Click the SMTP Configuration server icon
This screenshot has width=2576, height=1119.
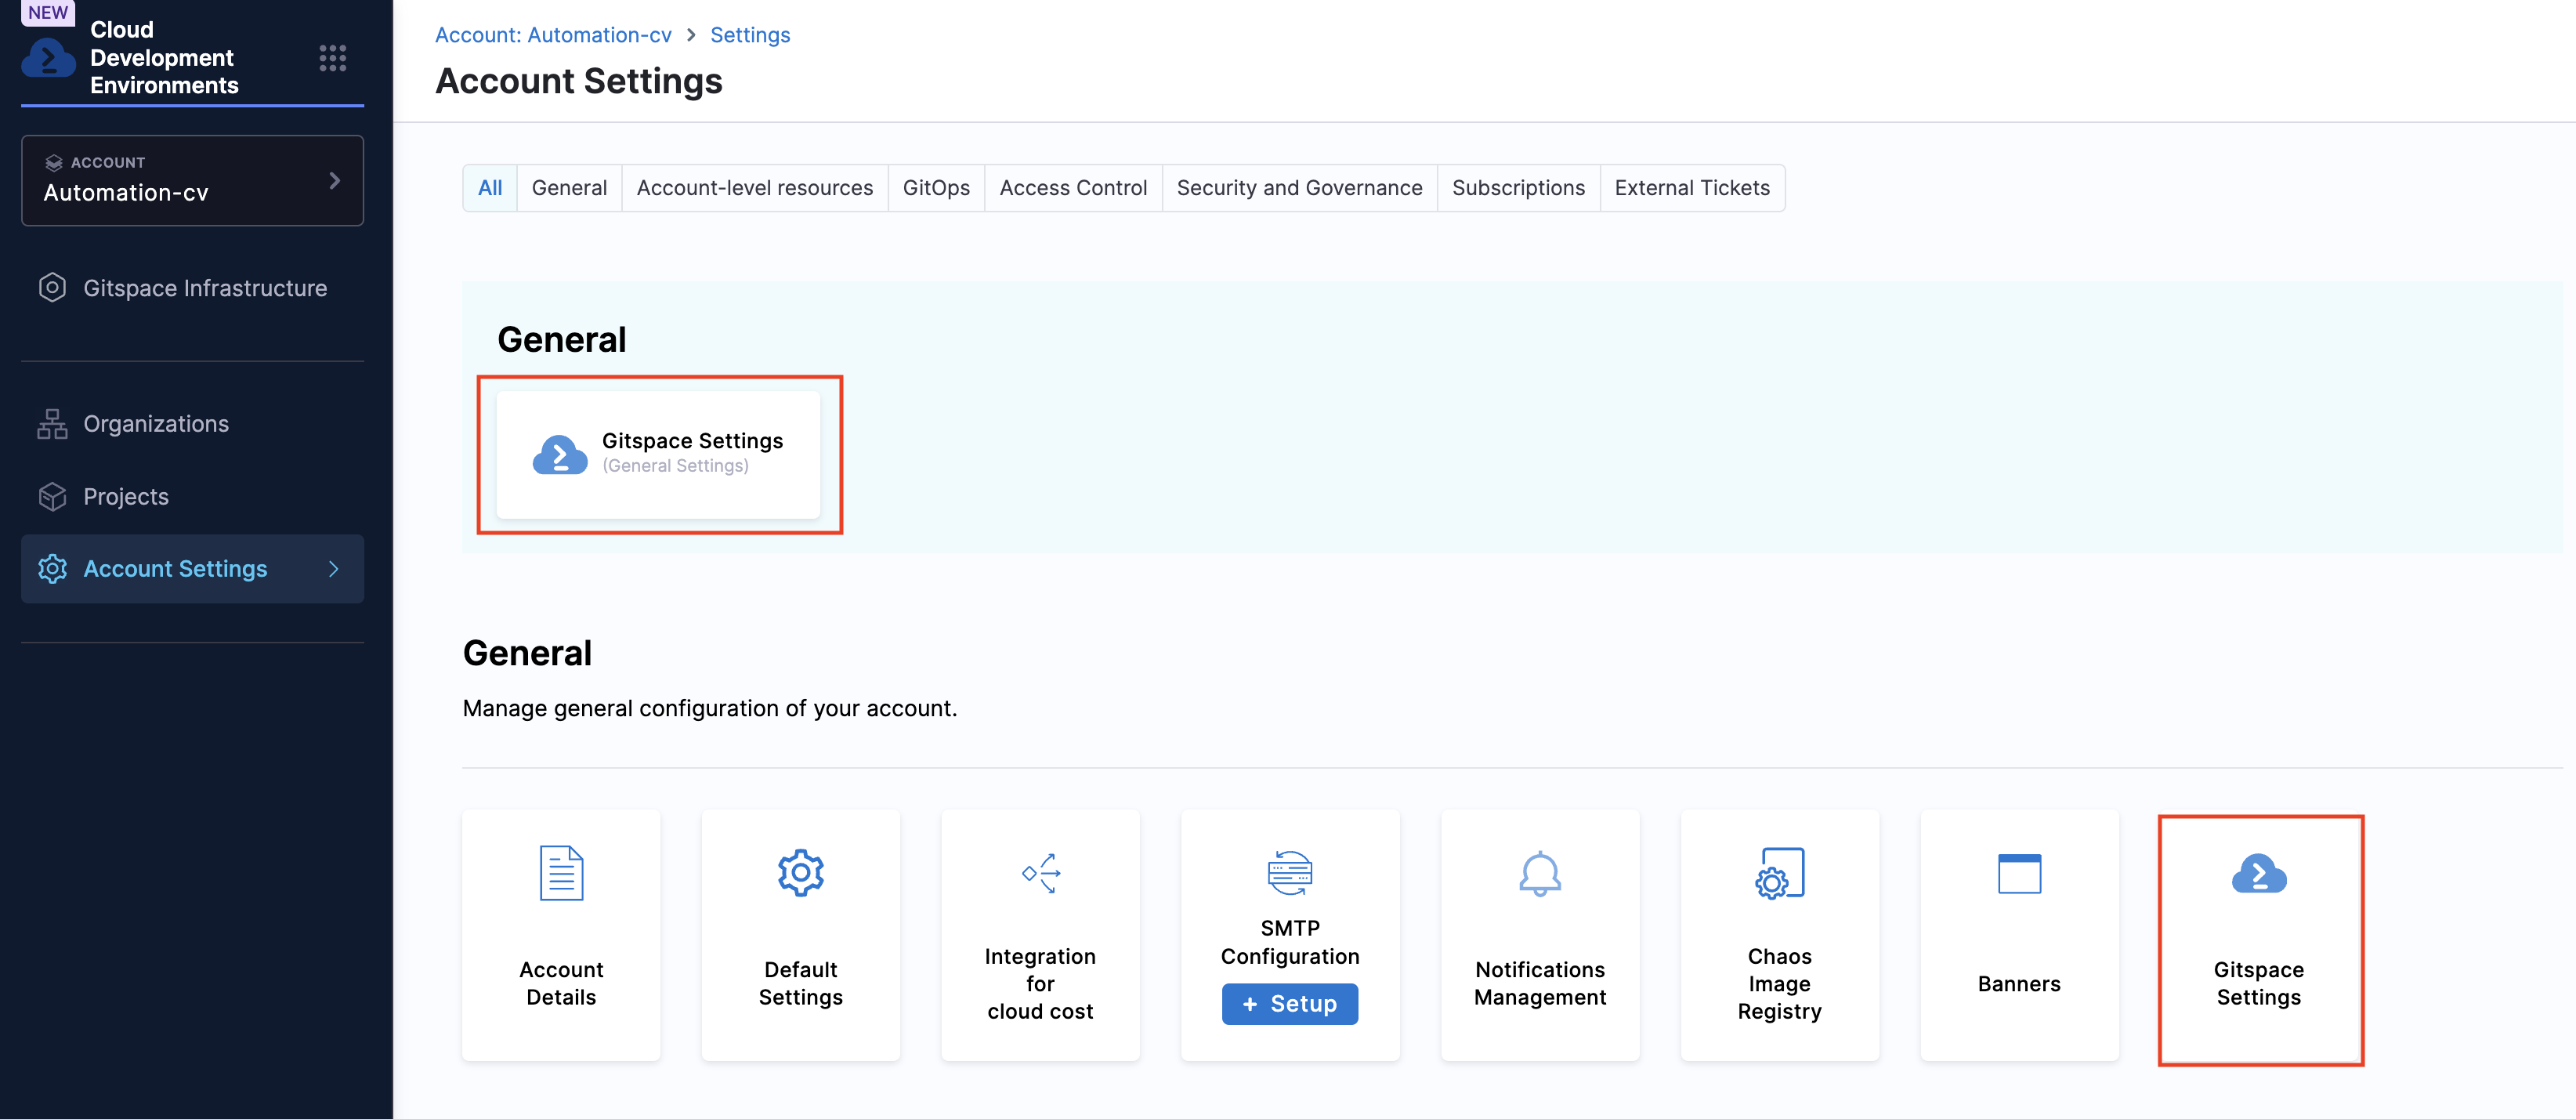coord(1289,873)
